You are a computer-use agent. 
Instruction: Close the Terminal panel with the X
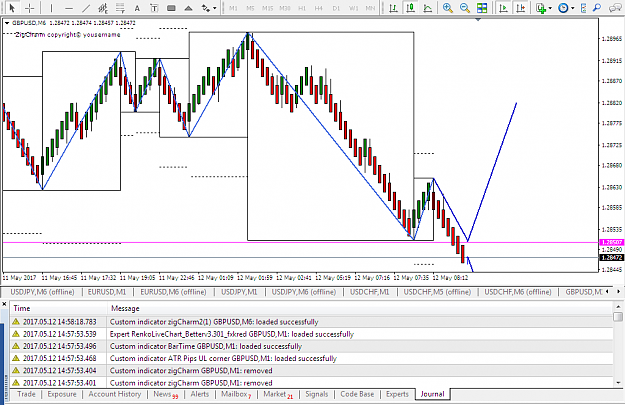click(x=4, y=304)
